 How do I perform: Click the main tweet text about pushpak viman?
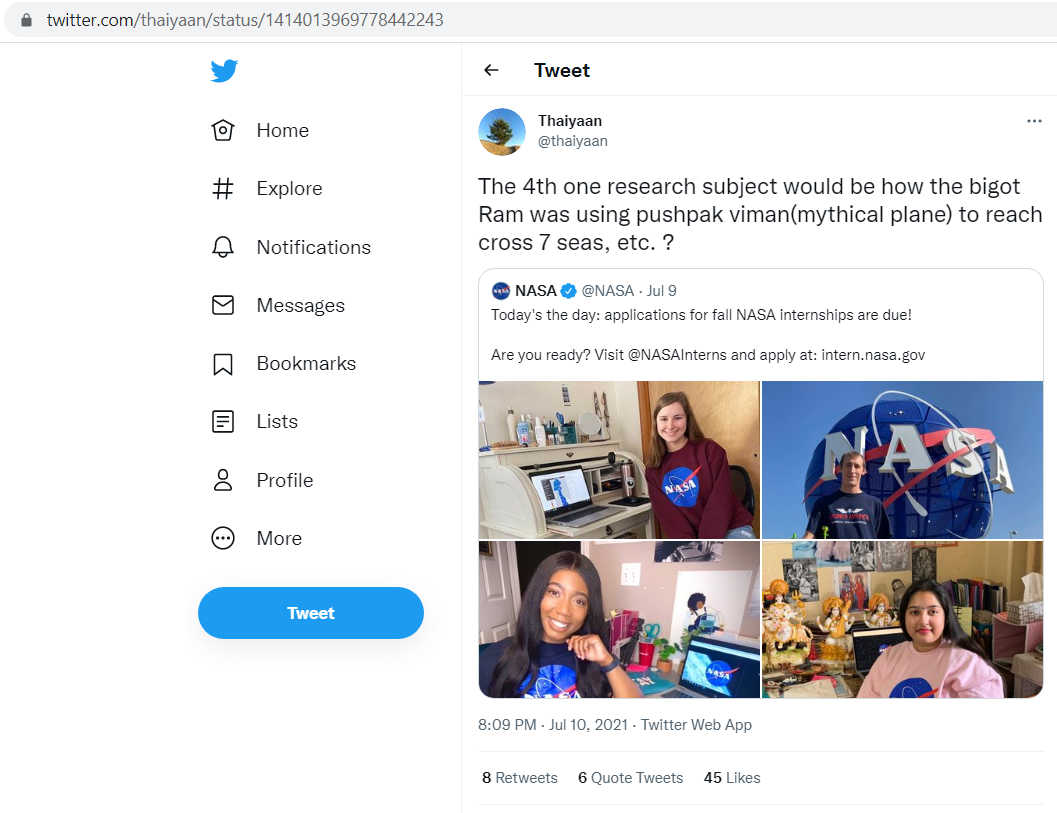click(x=760, y=214)
